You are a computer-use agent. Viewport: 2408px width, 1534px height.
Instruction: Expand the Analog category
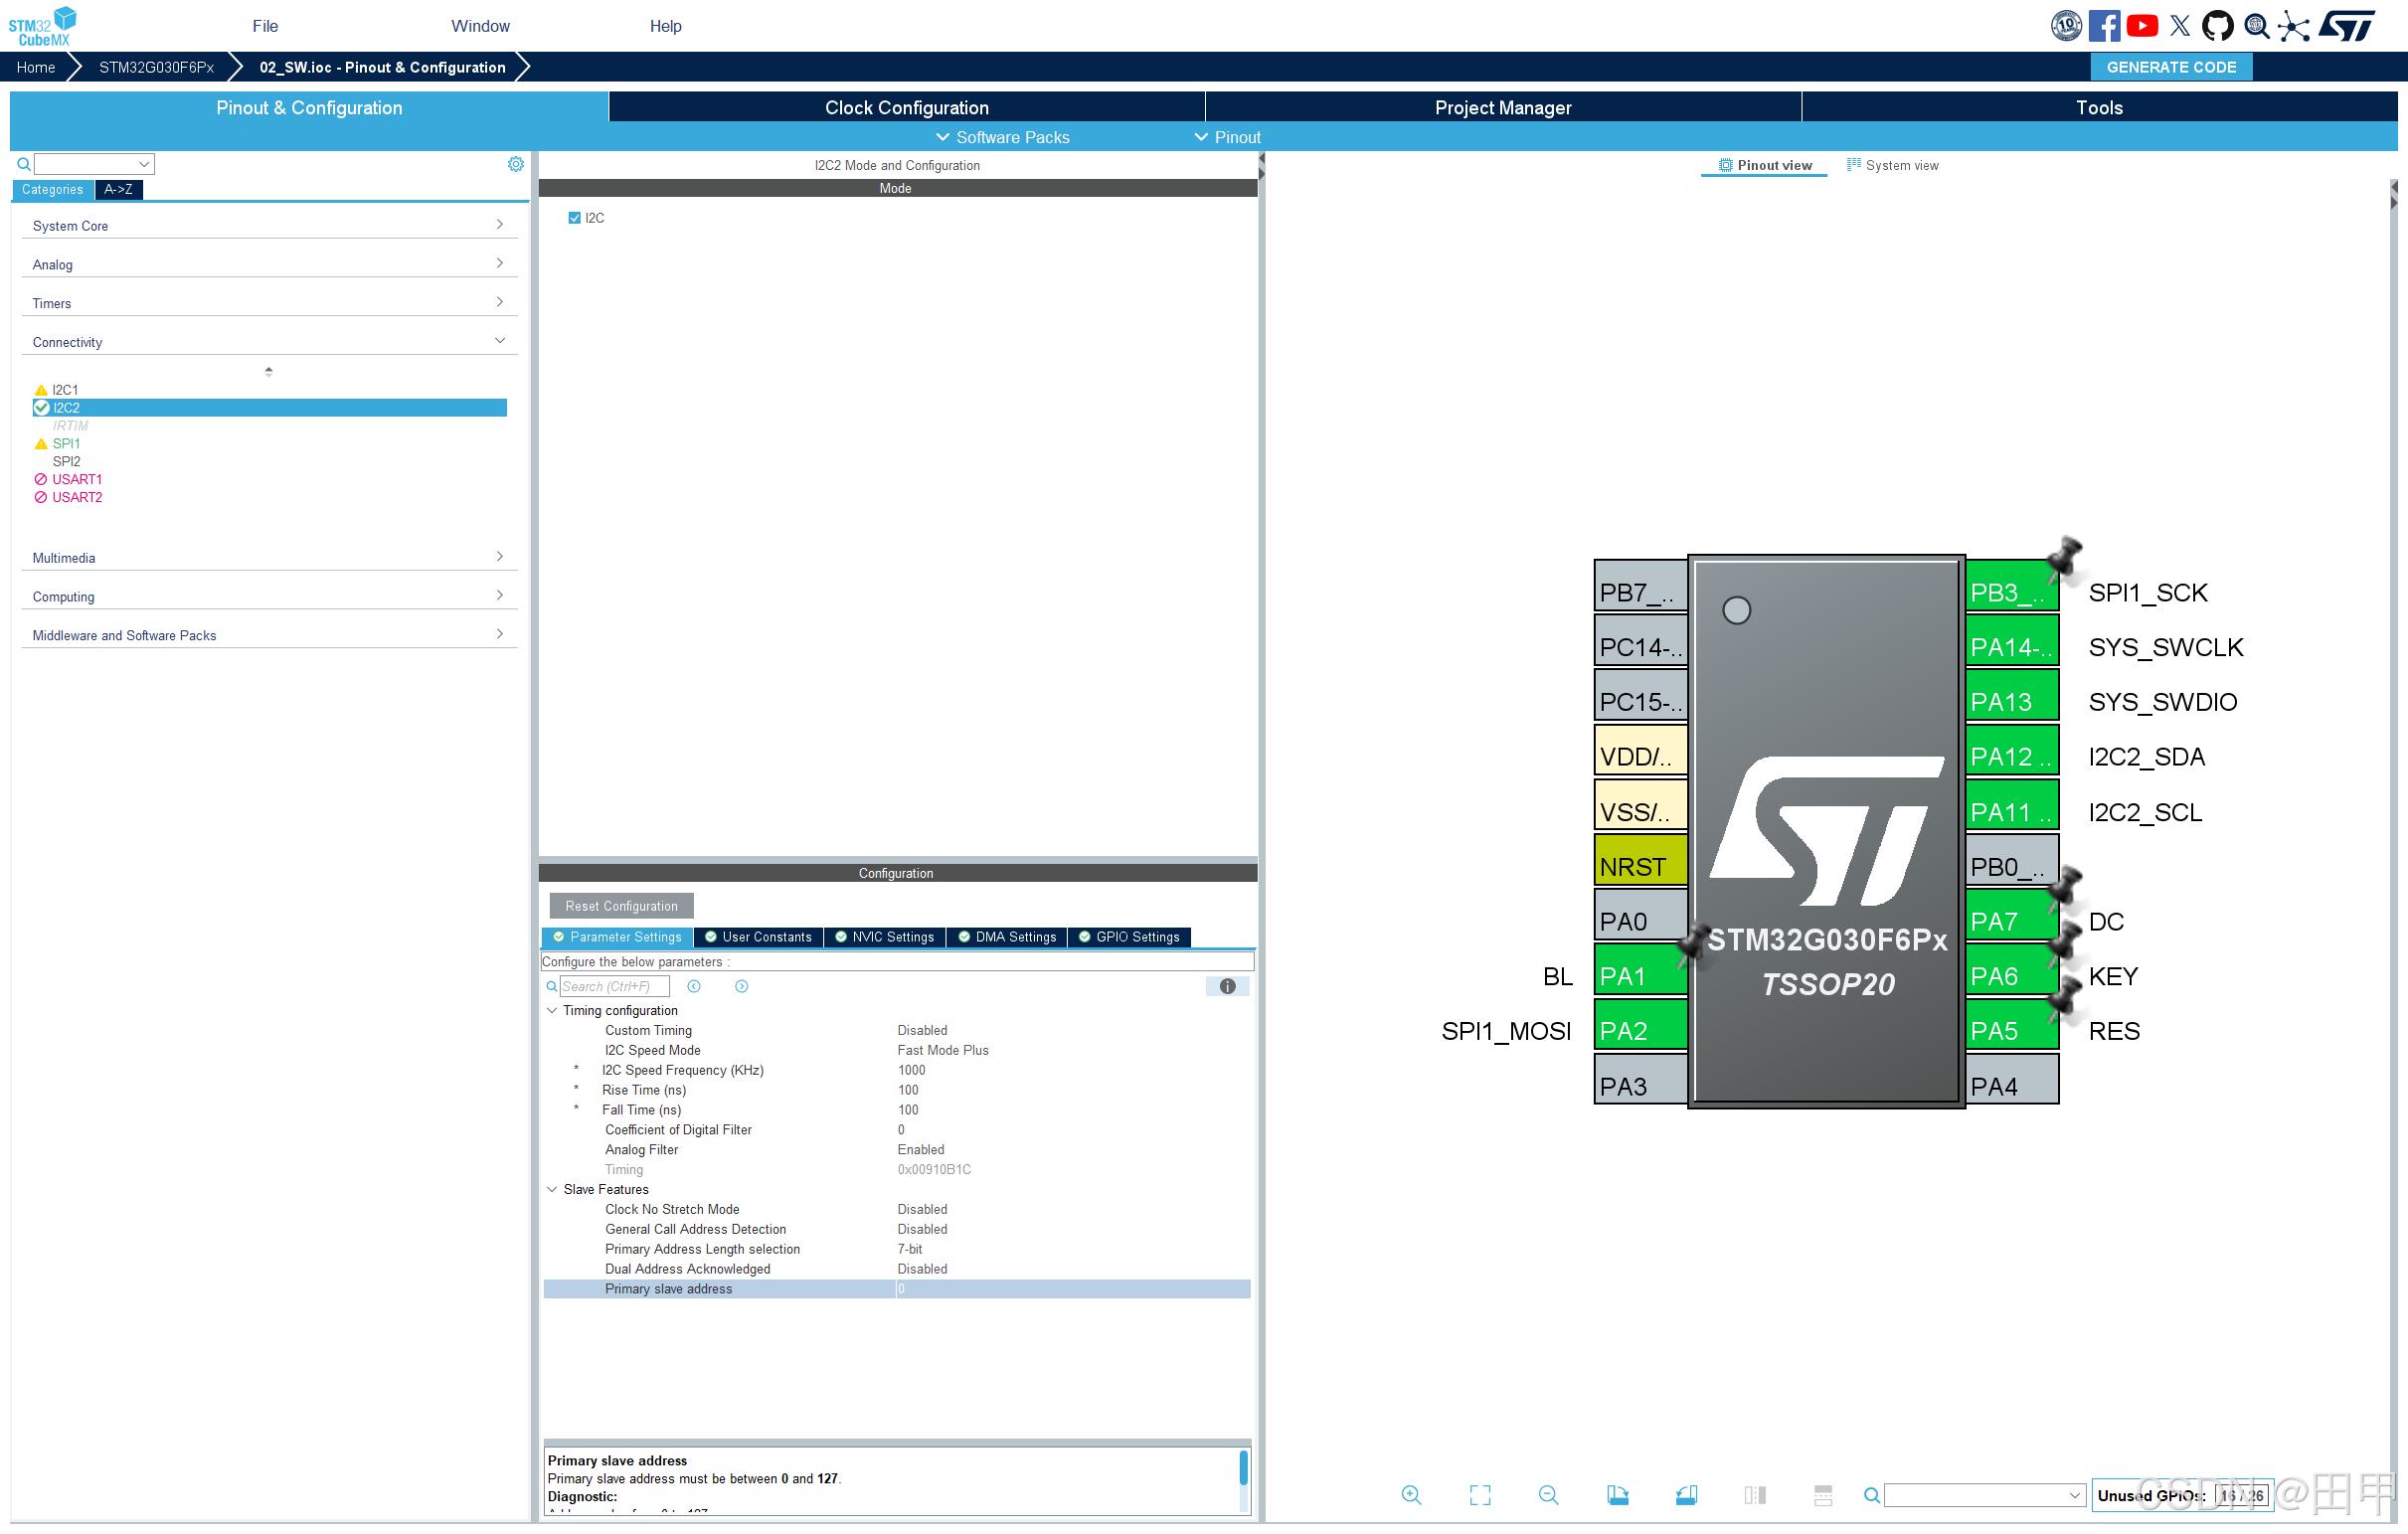[x=269, y=265]
